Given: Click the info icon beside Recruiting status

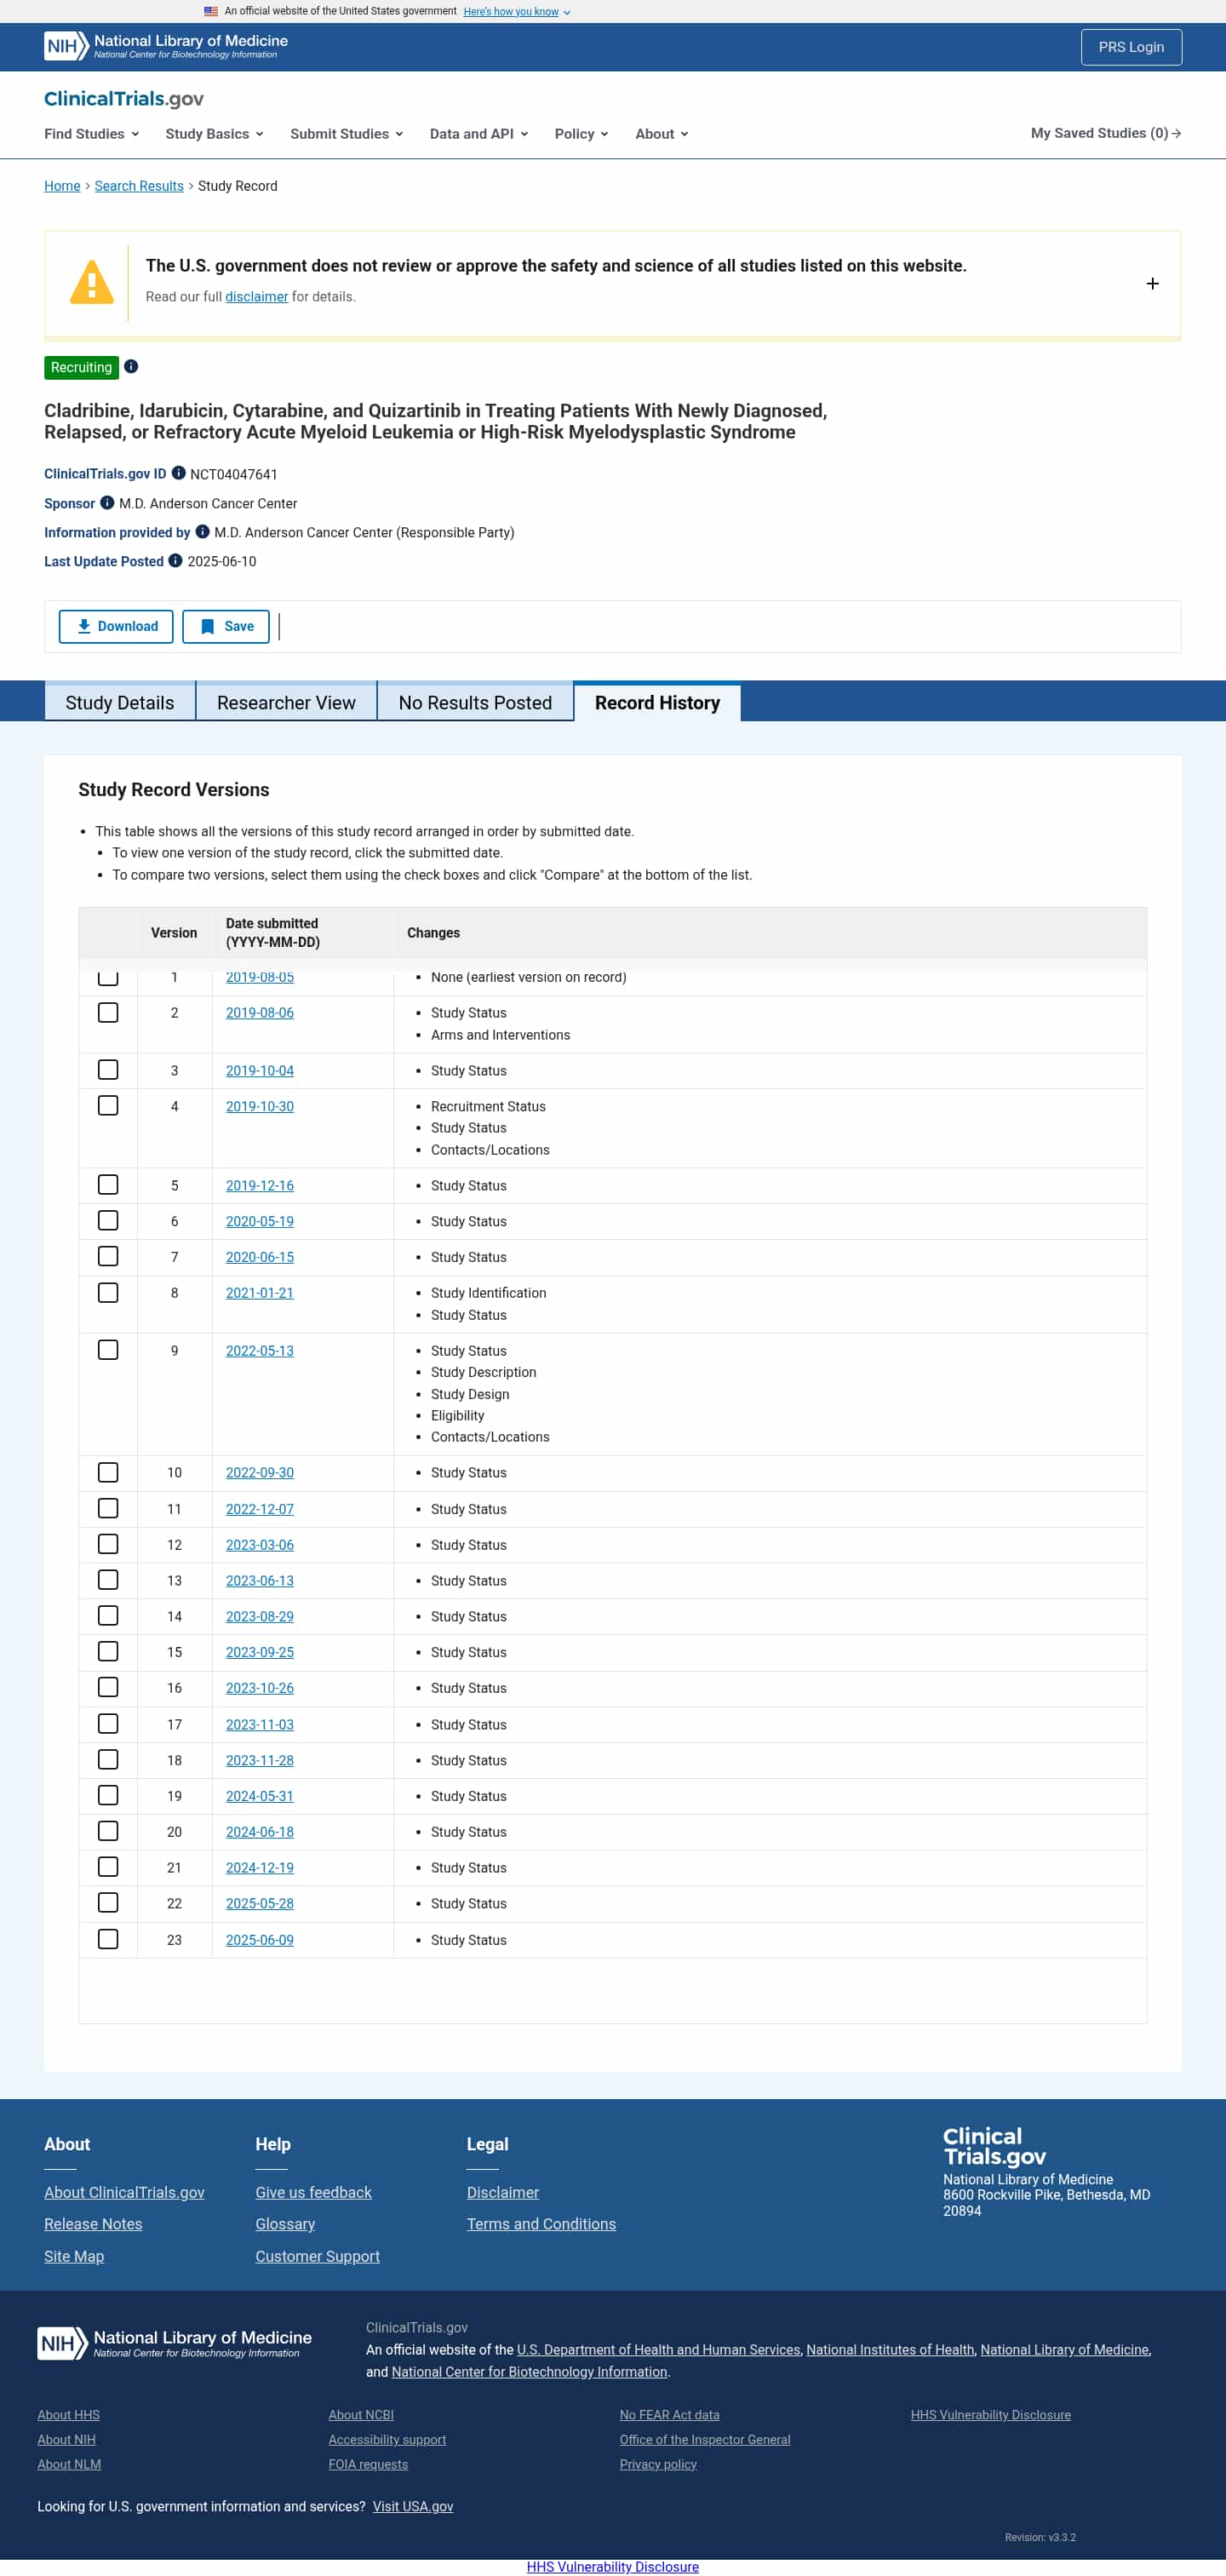Looking at the screenshot, I should (131, 367).
